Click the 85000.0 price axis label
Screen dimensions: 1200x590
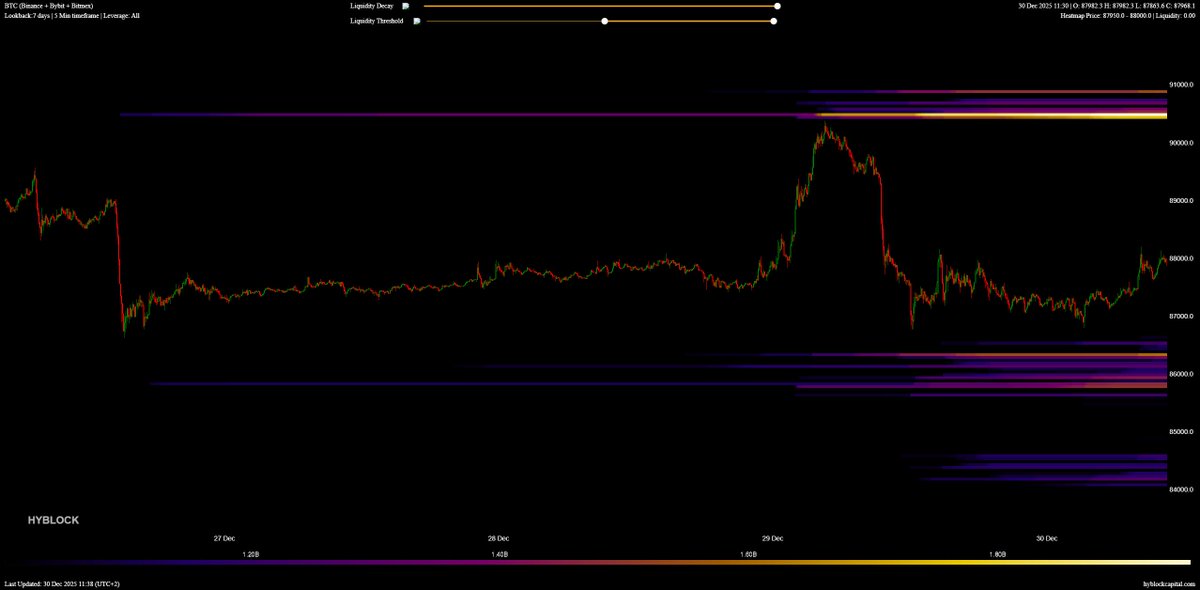pyautogui.click(x=1181, y=432)
